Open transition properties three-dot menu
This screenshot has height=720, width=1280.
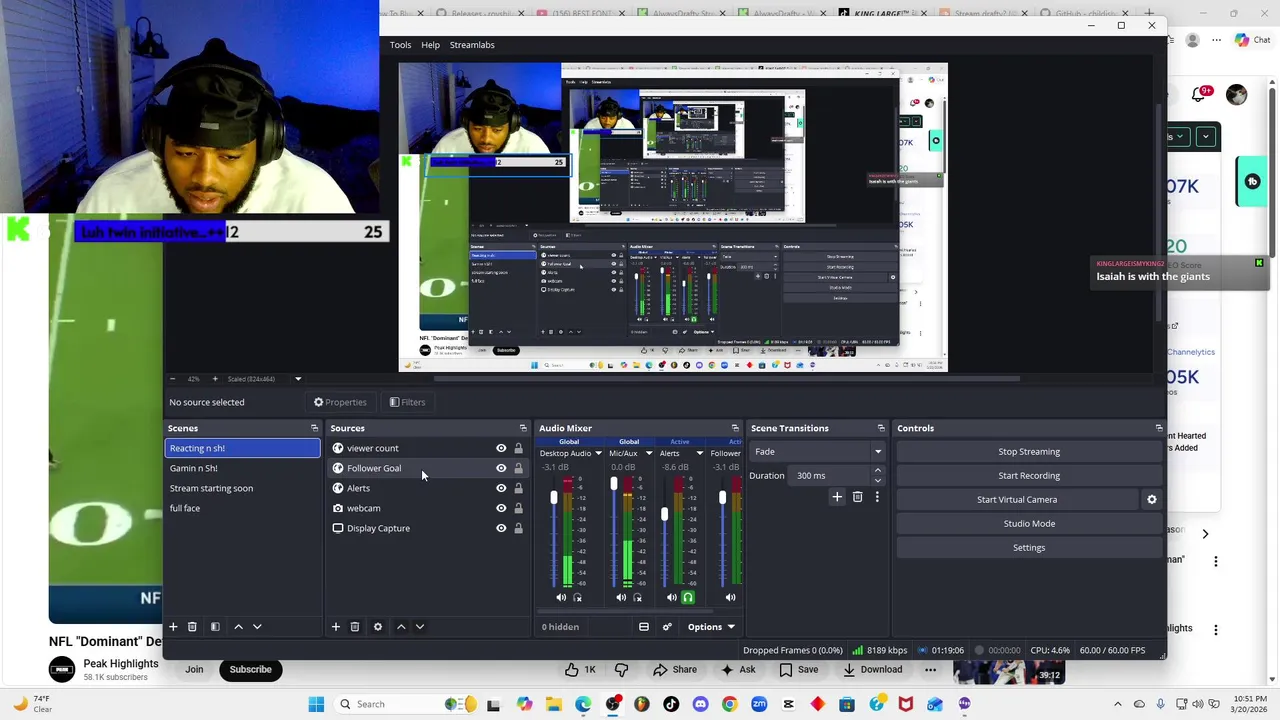[877, 497]
